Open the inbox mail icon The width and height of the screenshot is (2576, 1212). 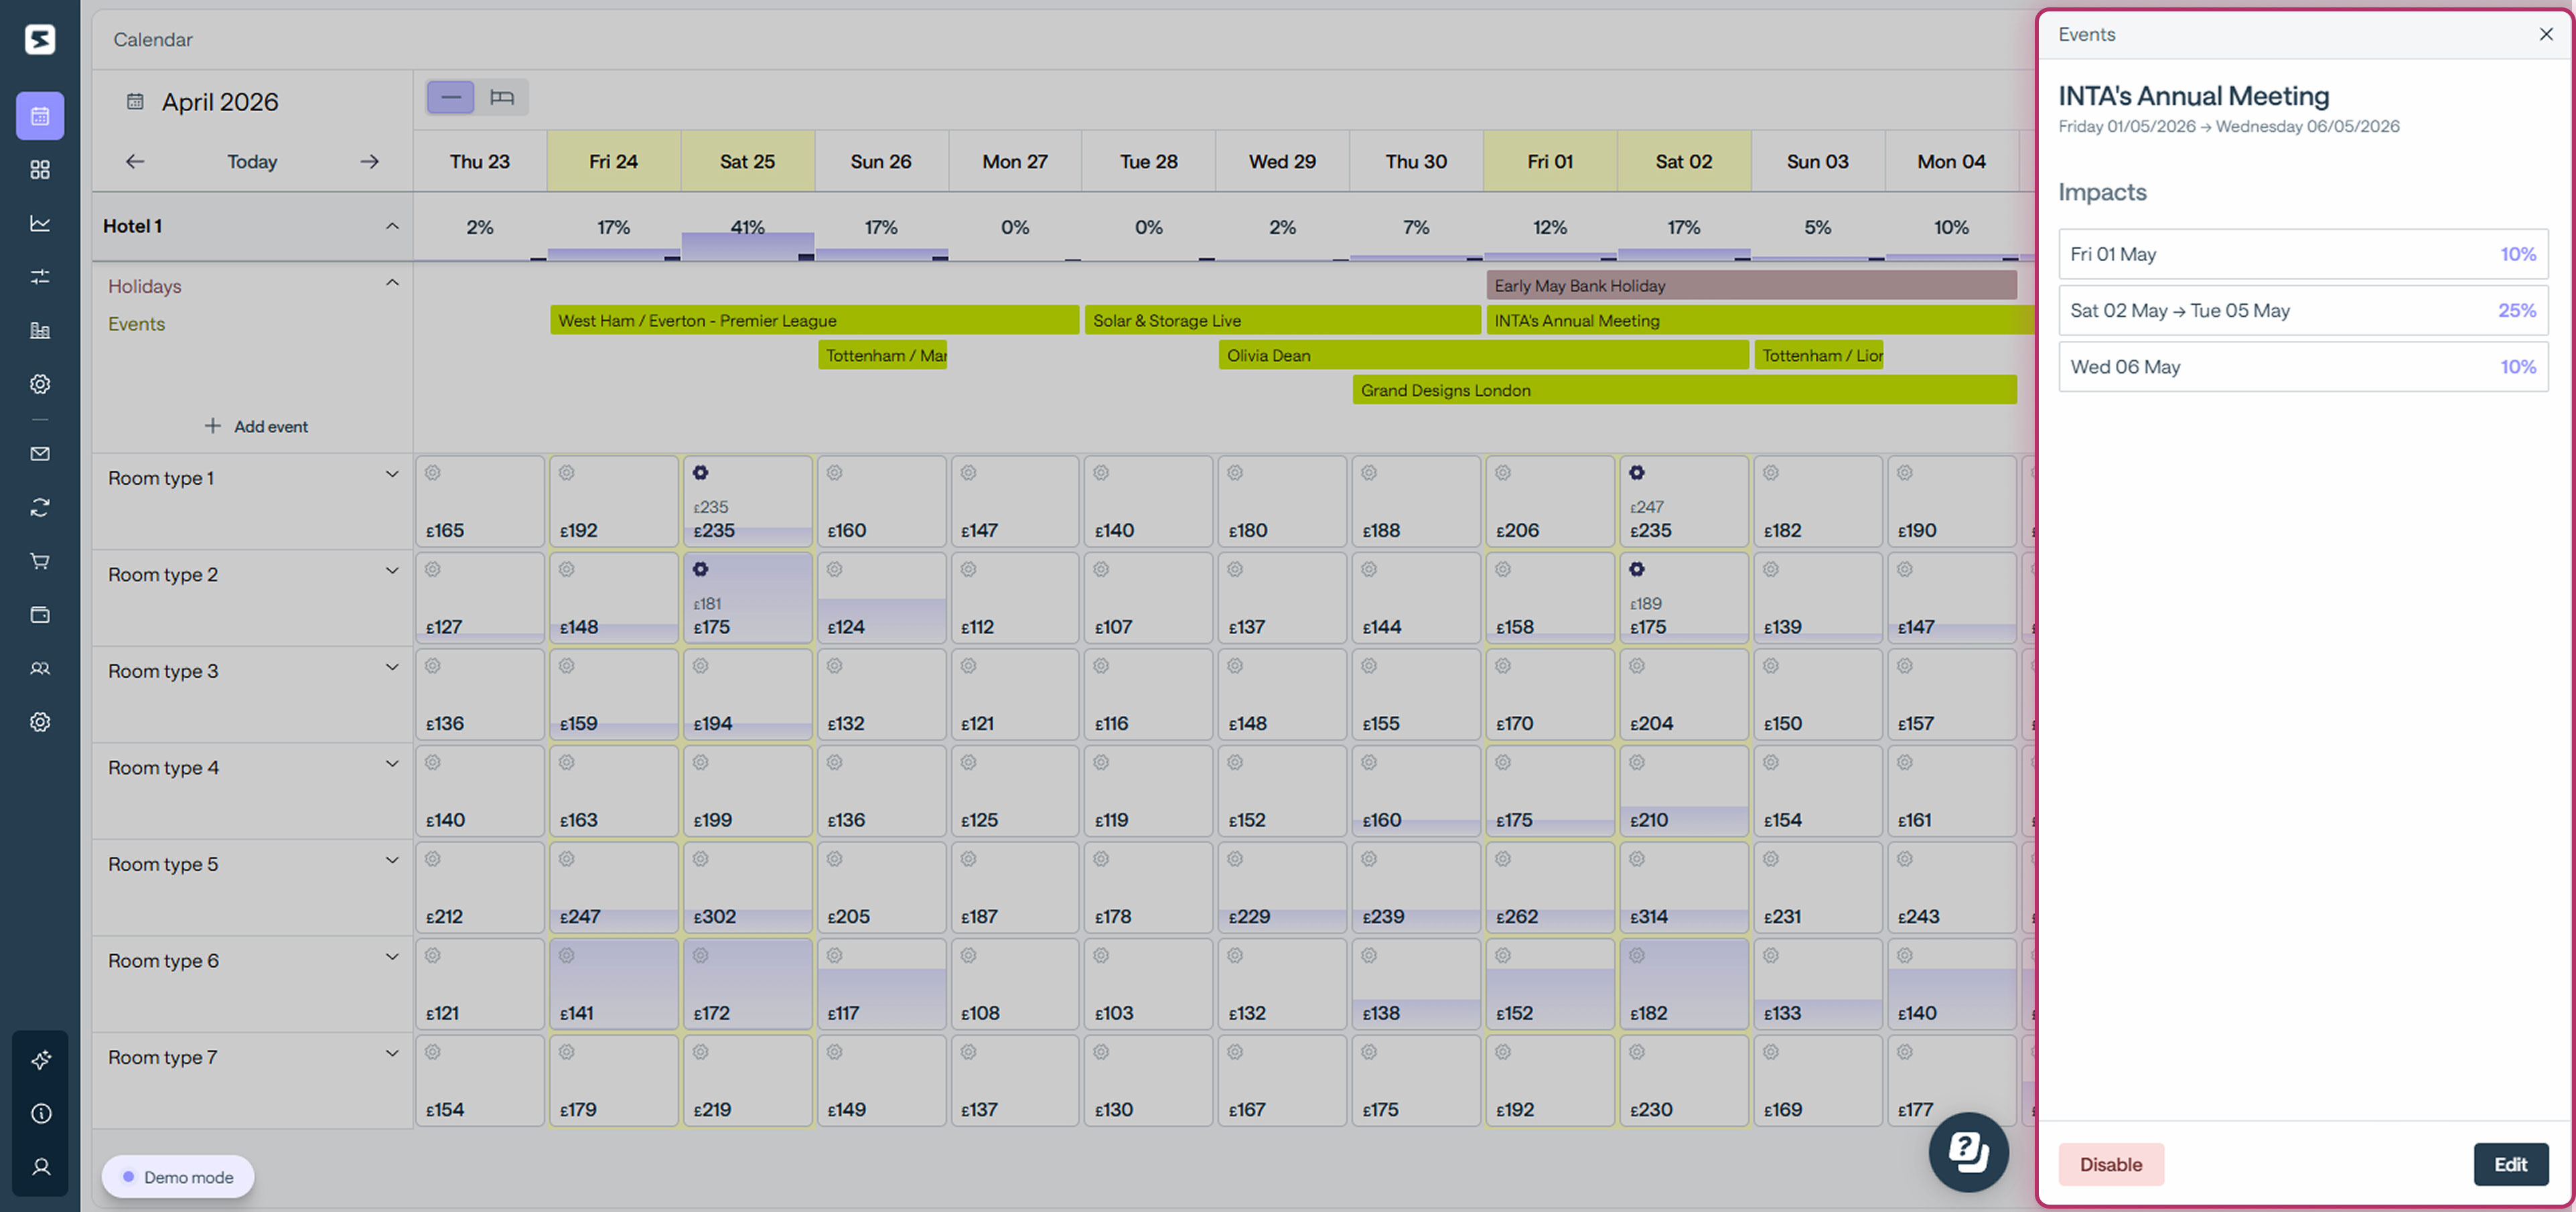pos(40,453)
